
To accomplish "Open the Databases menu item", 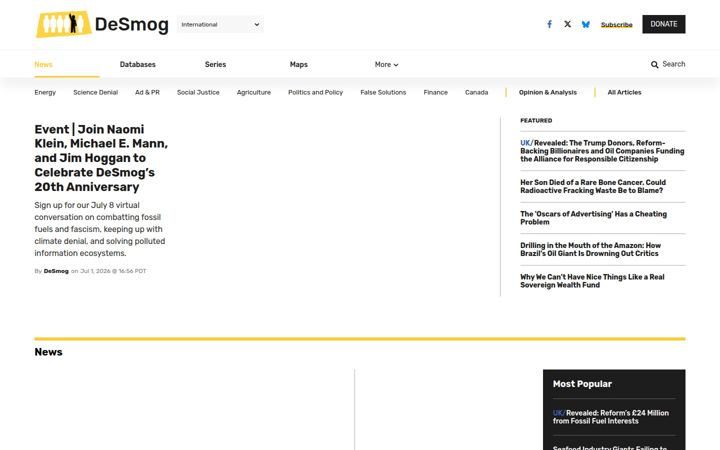I will (137, 65).
